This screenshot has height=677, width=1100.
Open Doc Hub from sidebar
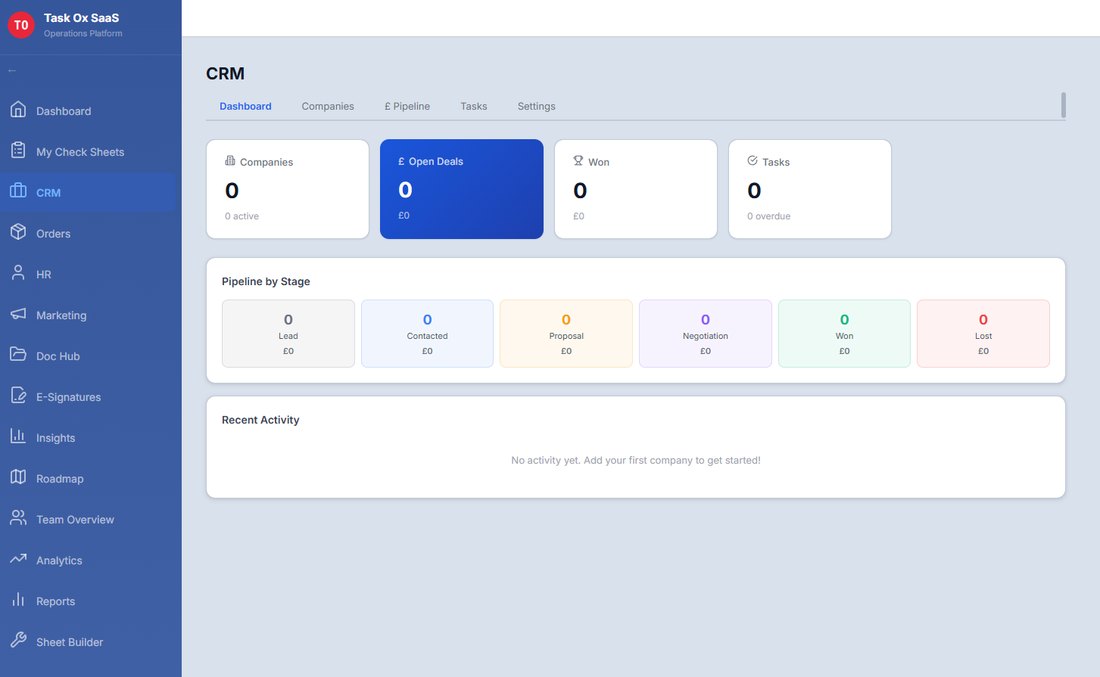point(88,356)
